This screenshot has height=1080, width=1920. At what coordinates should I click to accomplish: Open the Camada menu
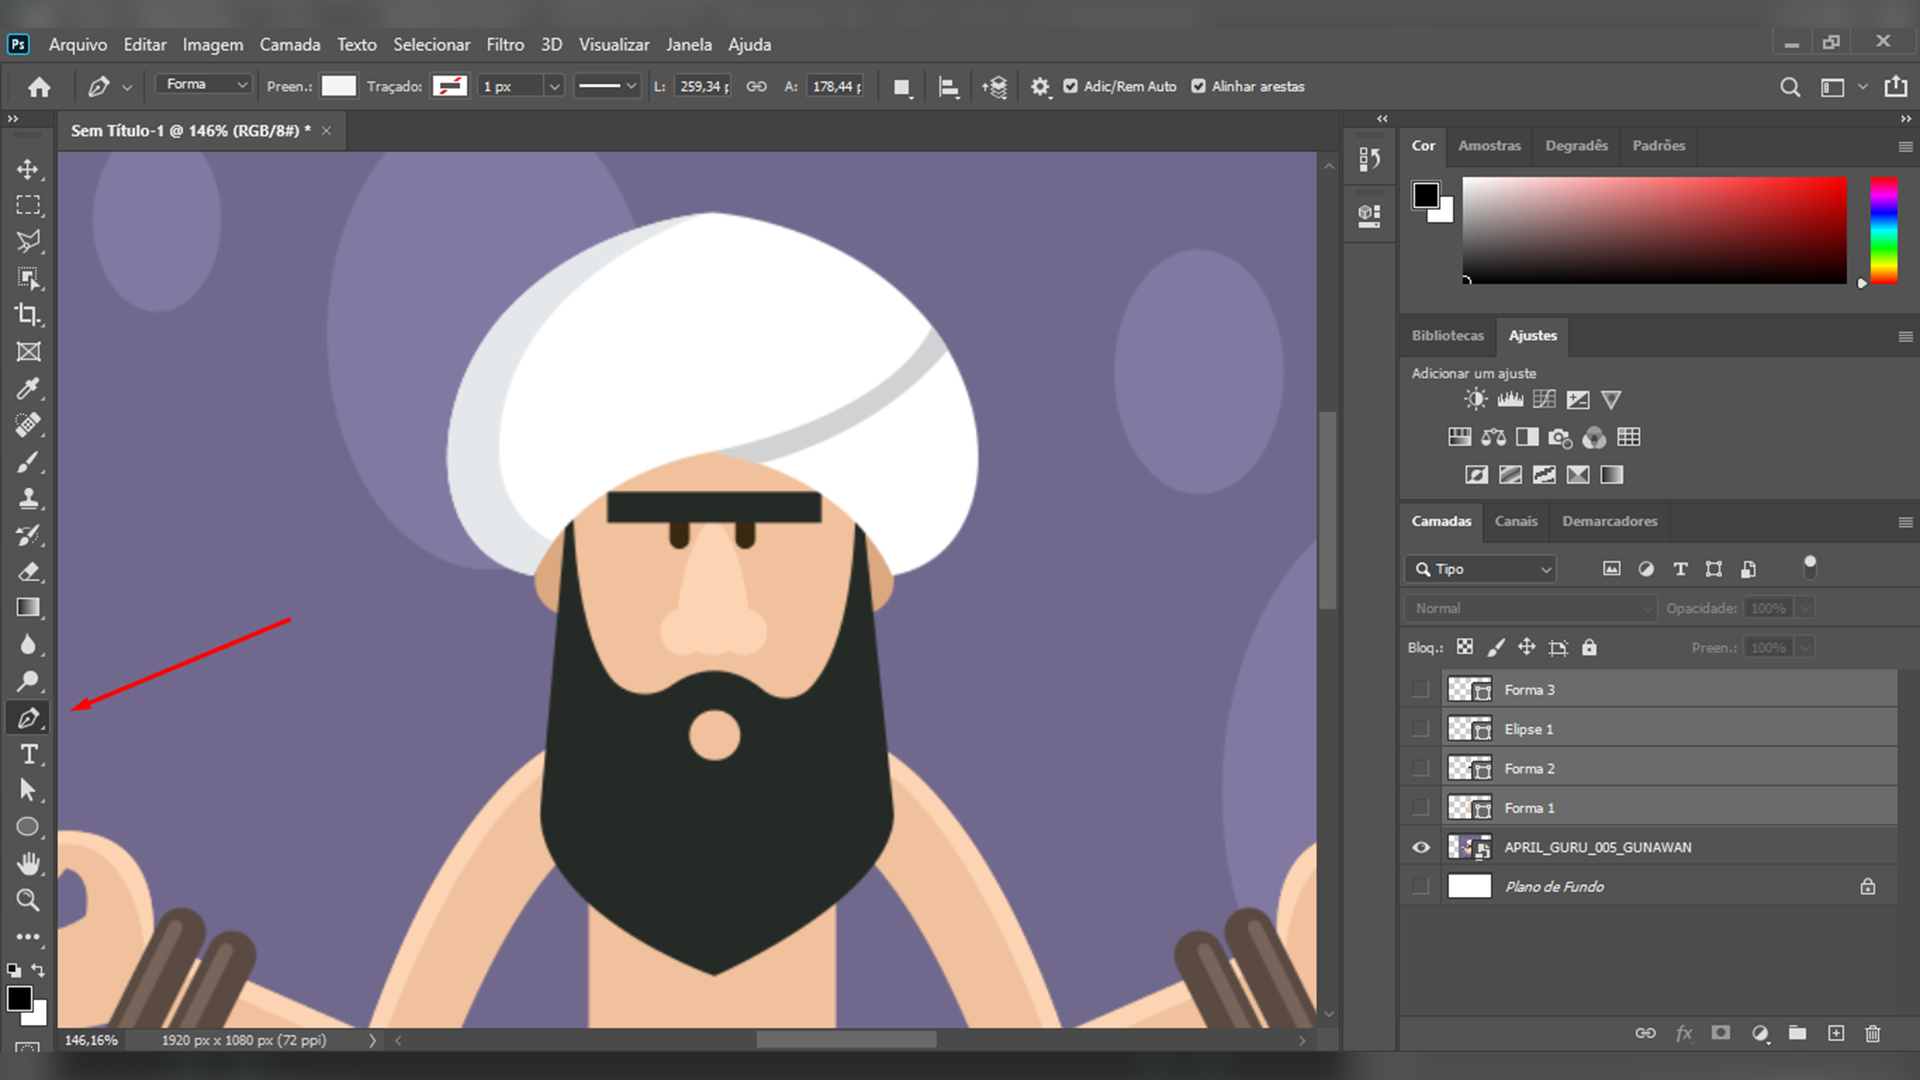pos(290,45)
